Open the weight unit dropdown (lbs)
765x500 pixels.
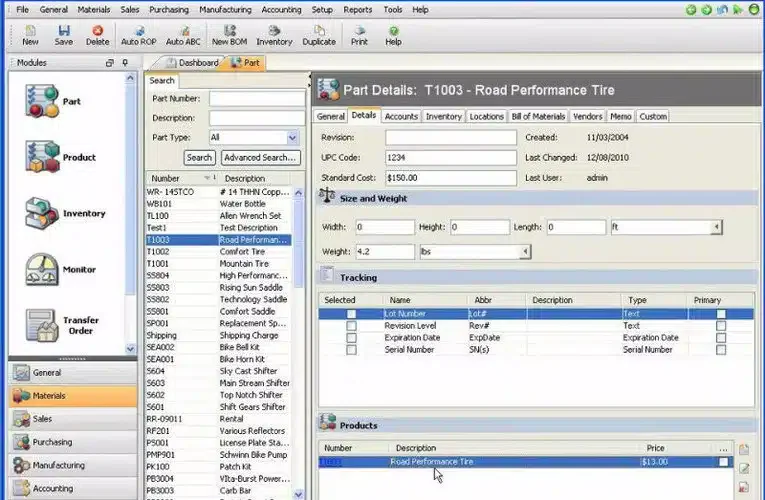(525, 252)
